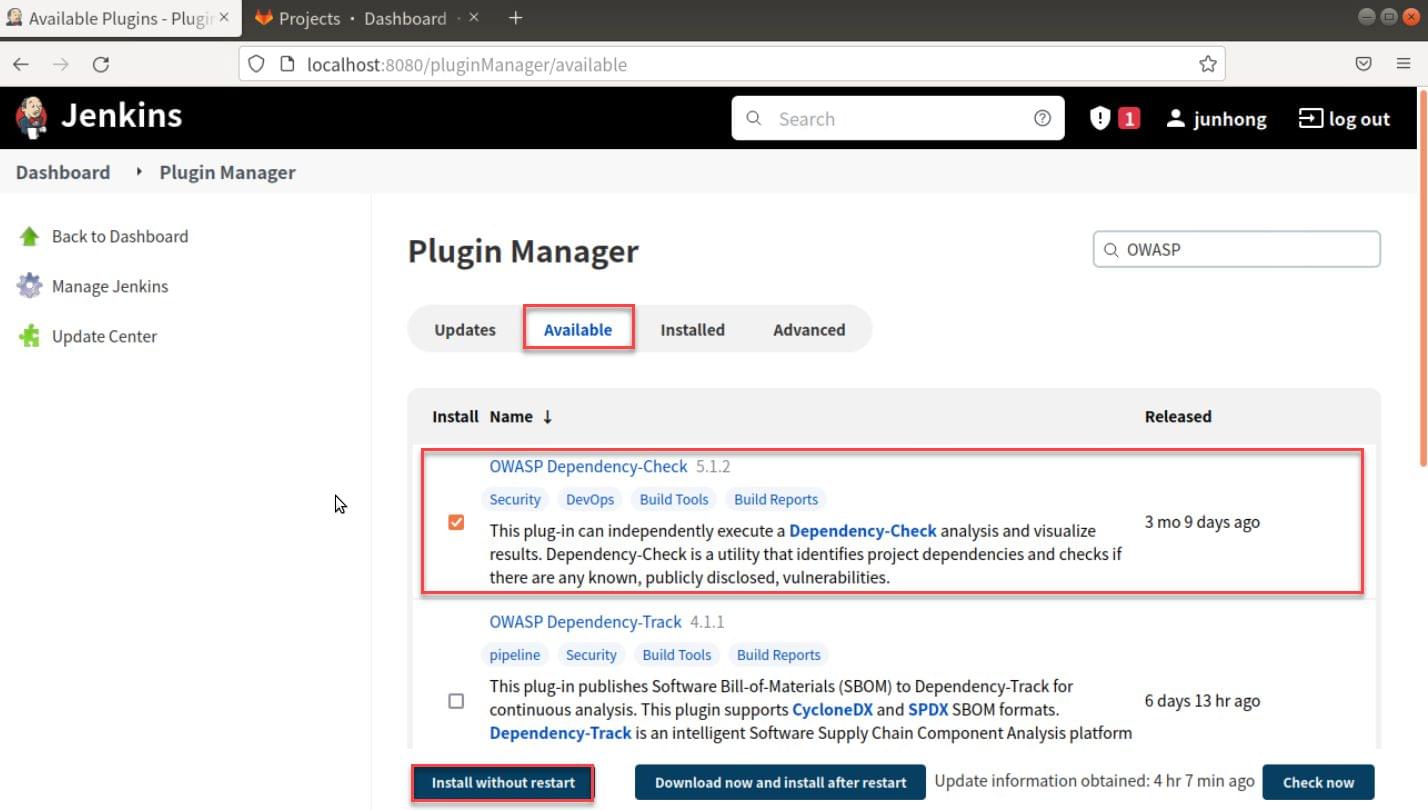Expand the Dashboard breadcrumb chevron

tap(139, 172)
